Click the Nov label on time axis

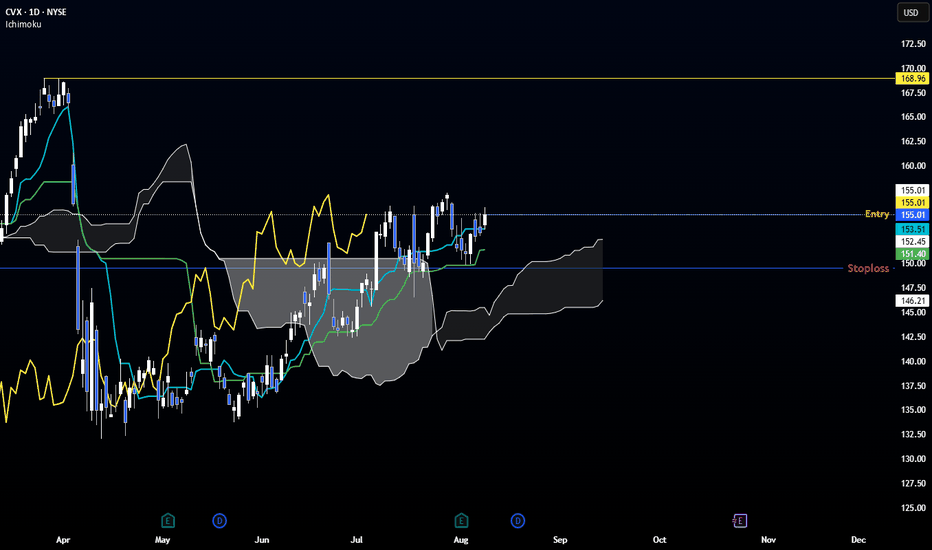point(769,540)
